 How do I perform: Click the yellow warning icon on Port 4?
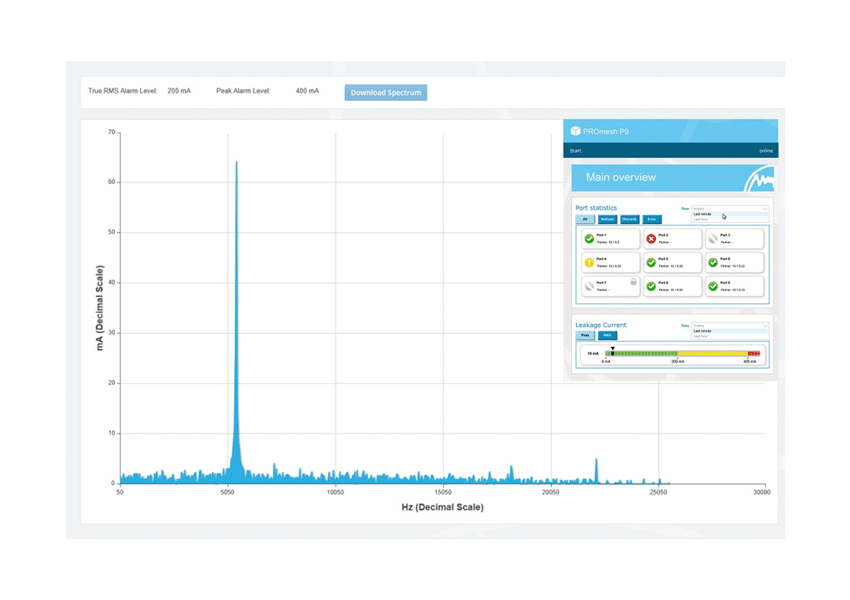point(589,262)
